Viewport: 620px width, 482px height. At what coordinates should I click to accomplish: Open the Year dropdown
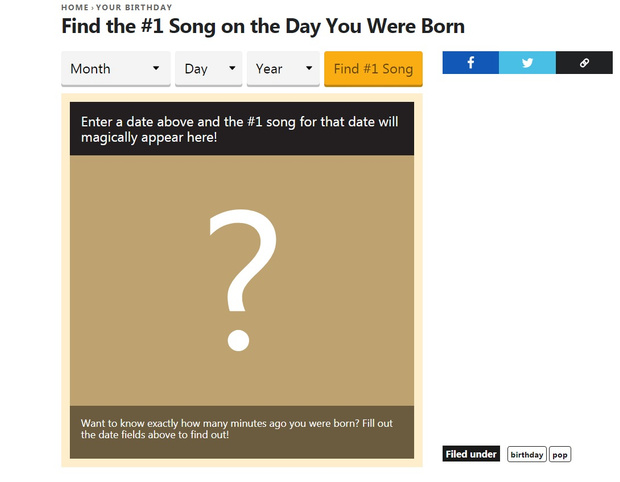(x=283, y=68)
